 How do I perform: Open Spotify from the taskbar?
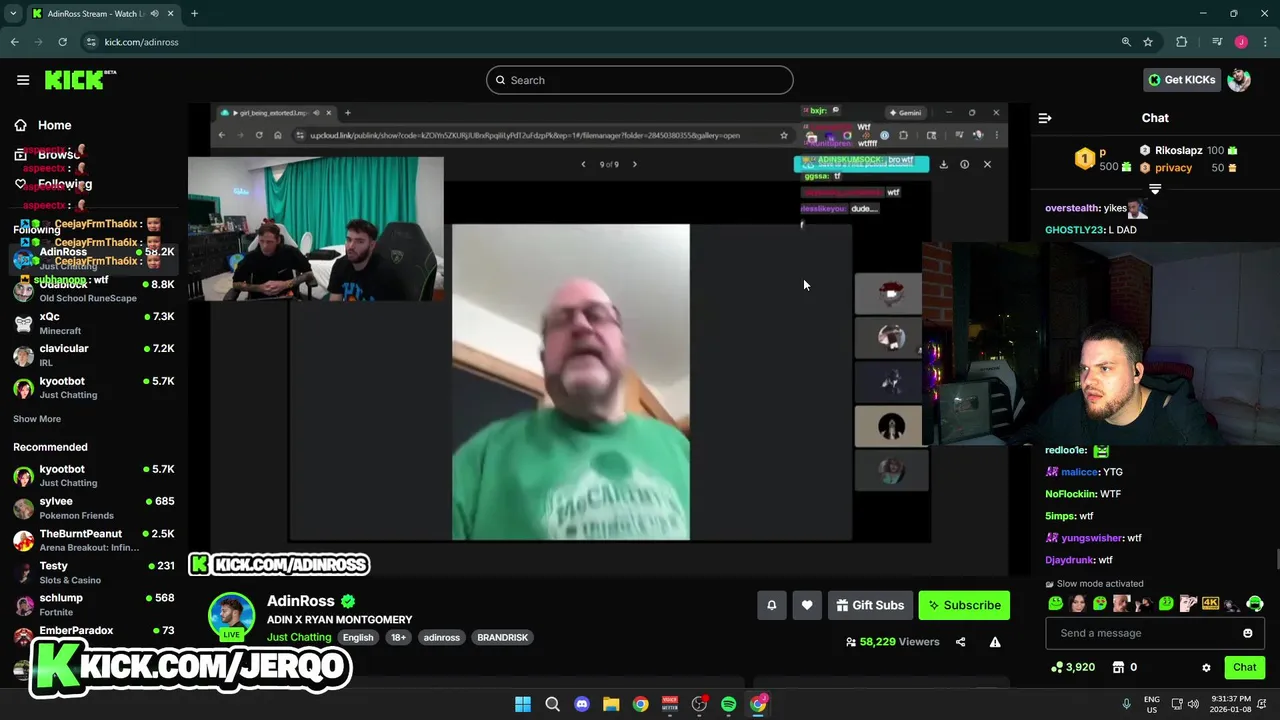pyautogui.click(x=729, y=704)
